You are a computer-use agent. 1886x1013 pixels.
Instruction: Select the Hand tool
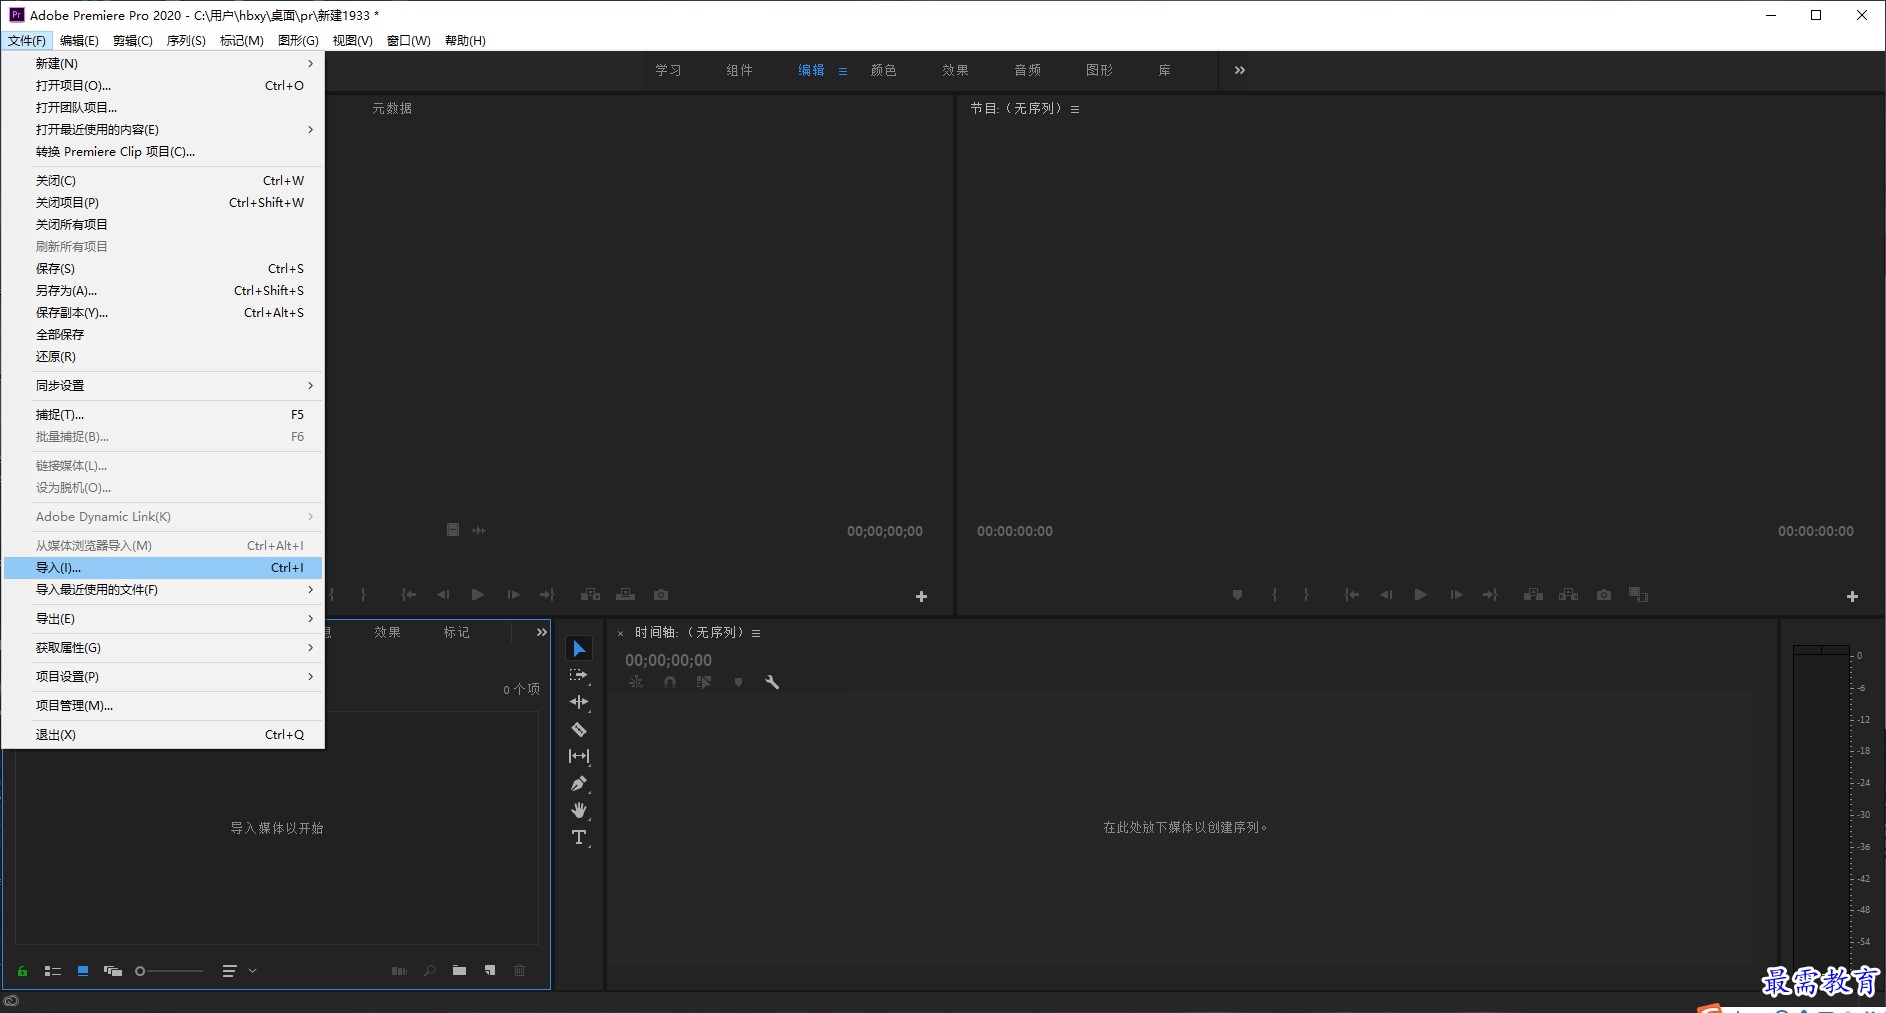coord(579,811)
